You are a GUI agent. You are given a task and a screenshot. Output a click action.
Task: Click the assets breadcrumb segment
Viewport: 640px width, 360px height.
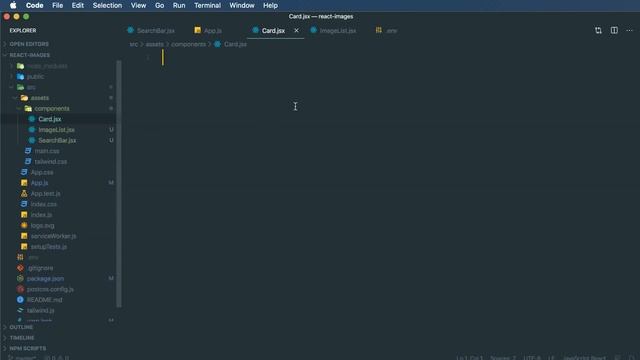pos(155,44)
